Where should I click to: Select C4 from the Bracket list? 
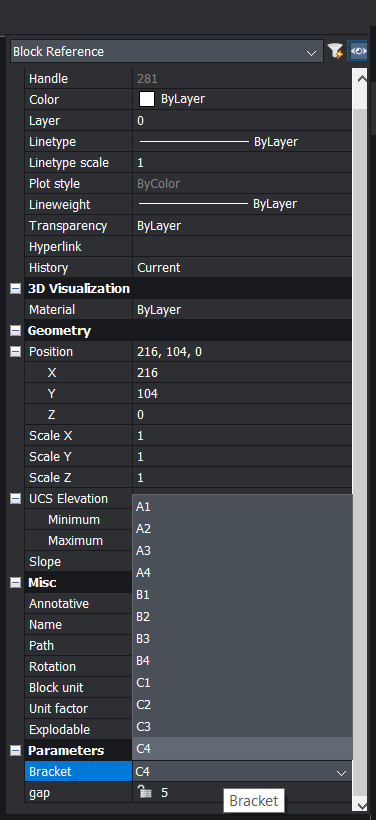(x=242, y=748)
